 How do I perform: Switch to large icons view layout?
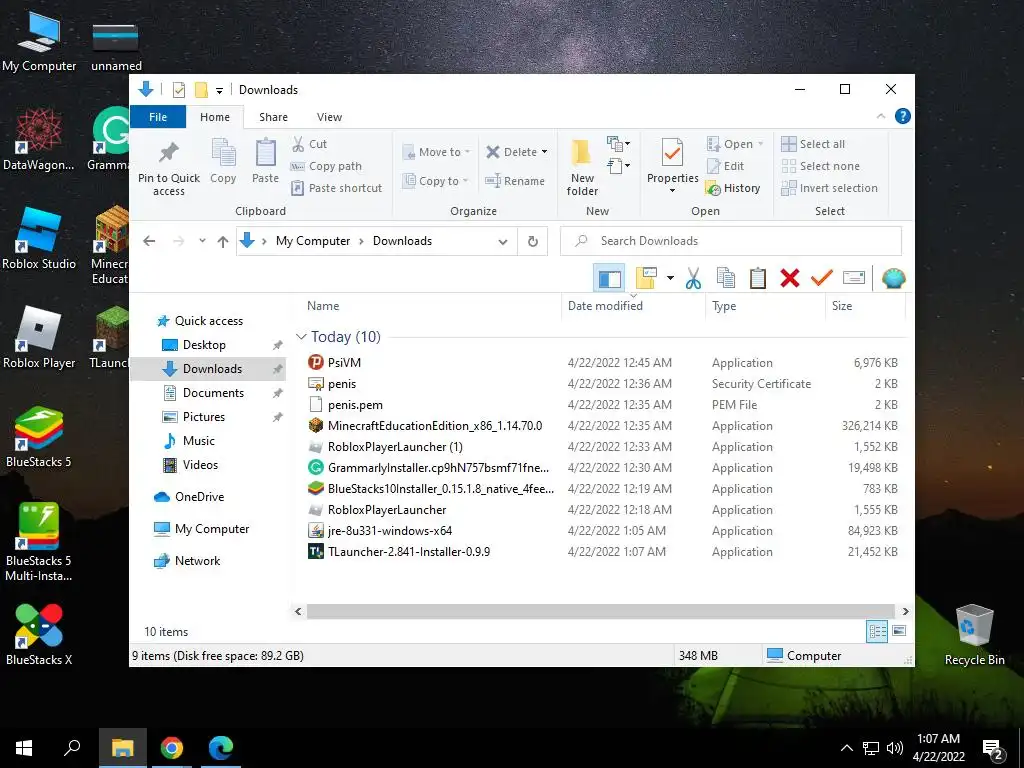(x=899, y=631)
